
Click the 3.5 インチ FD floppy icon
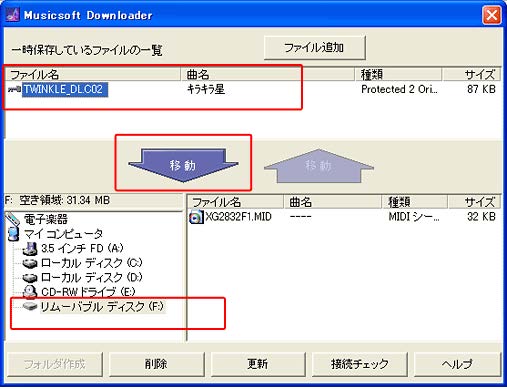30,248
